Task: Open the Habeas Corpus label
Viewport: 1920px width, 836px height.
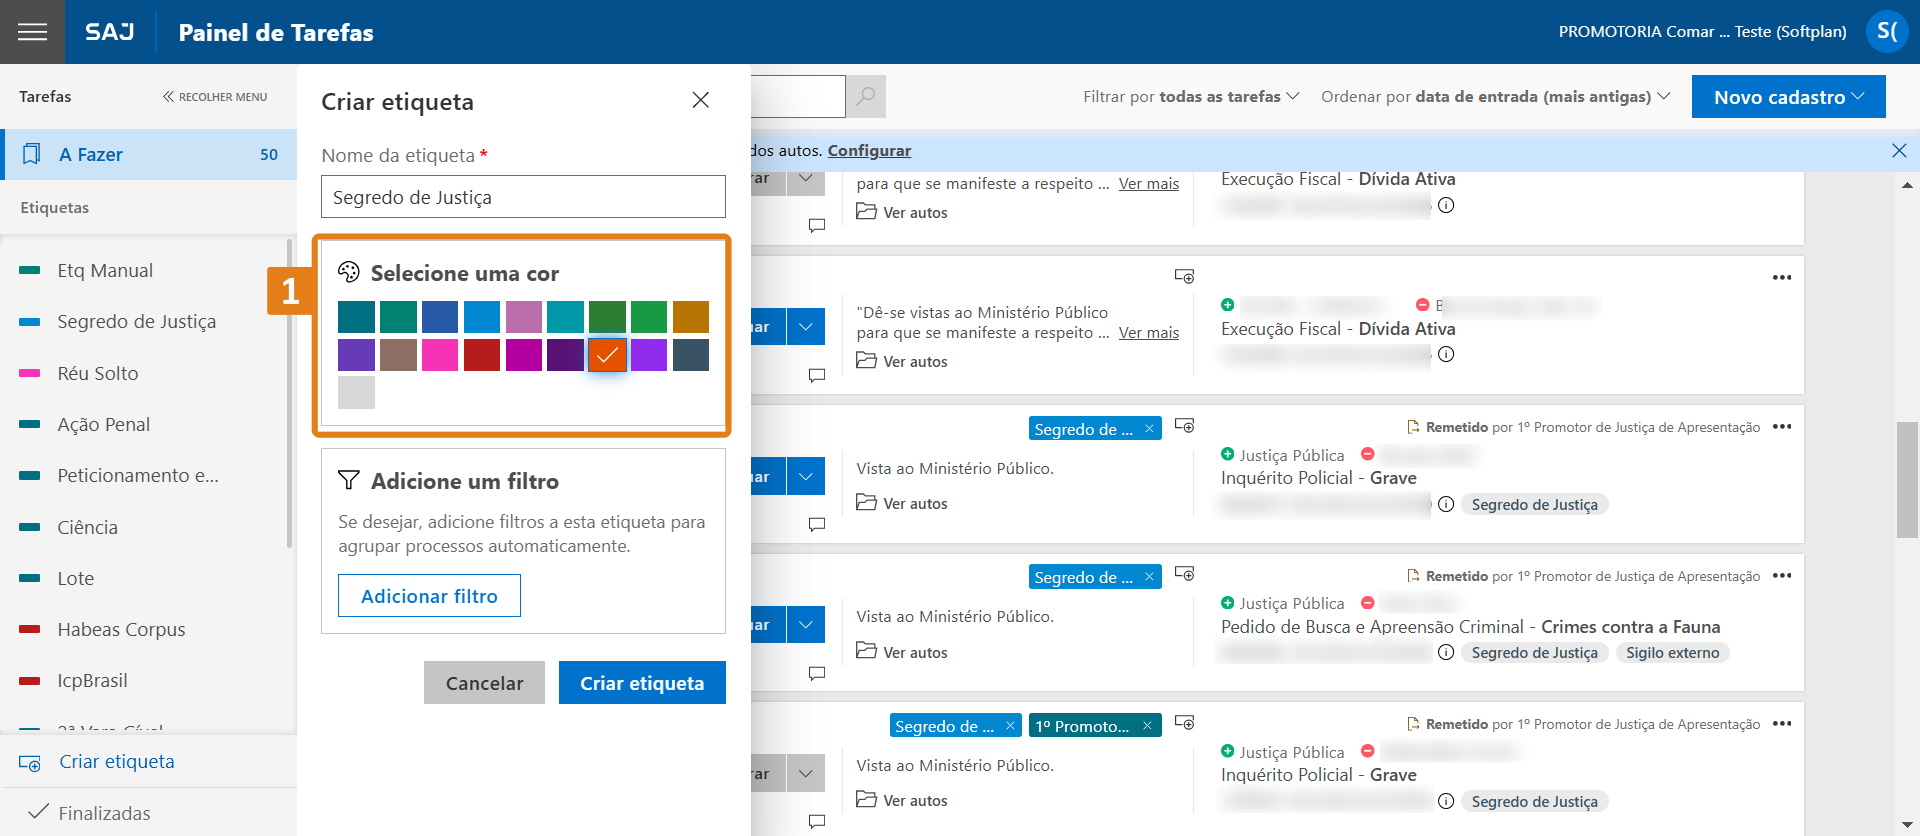Action: [x=121, y=630]
